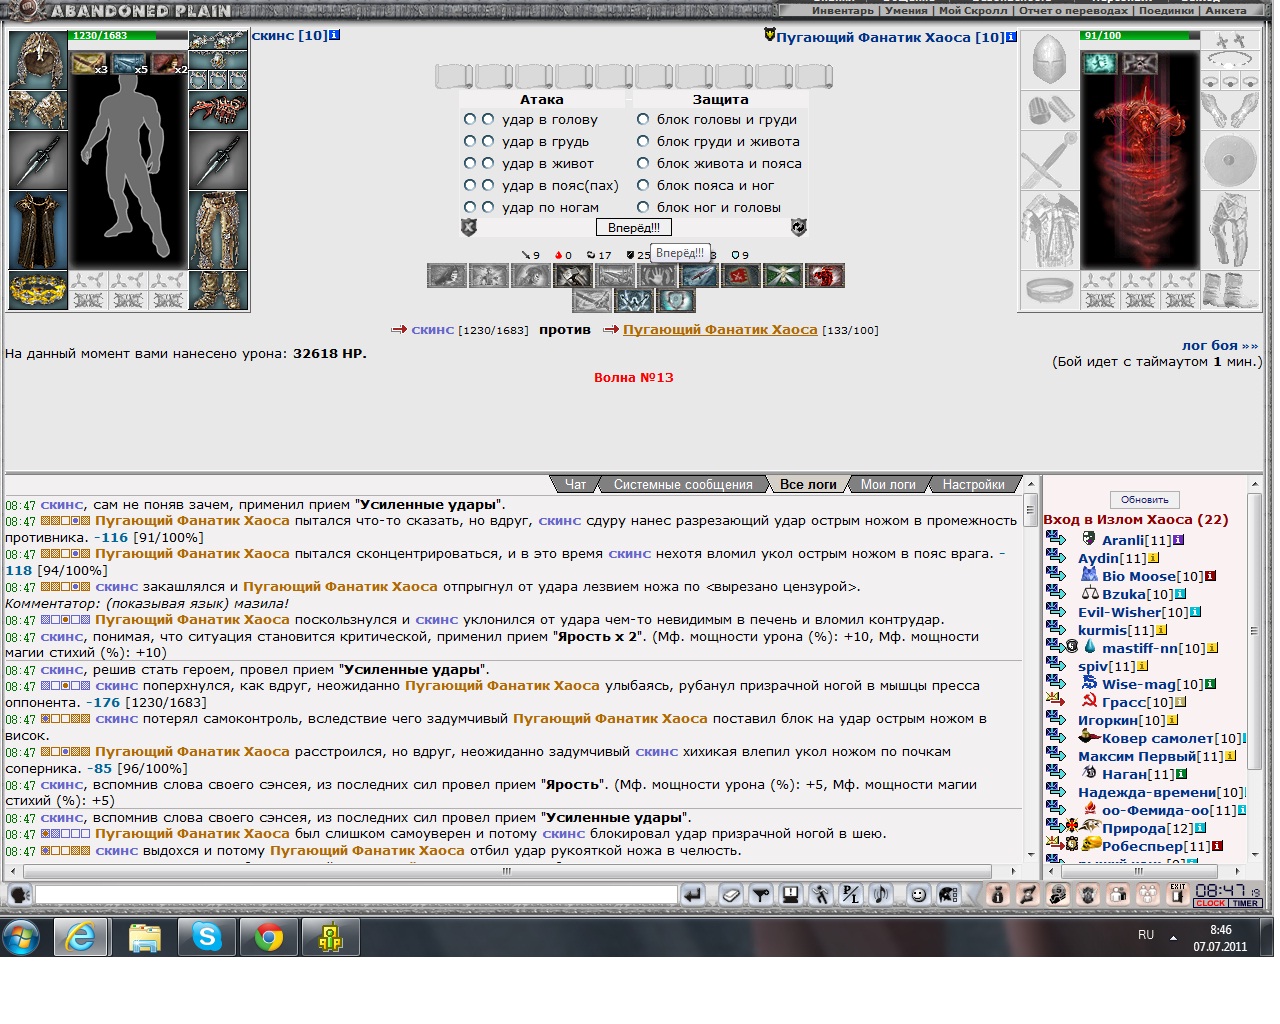The image size is (1280, 1024).
Task: Click player name Bio Moose in list
Action: (1138, 576)
